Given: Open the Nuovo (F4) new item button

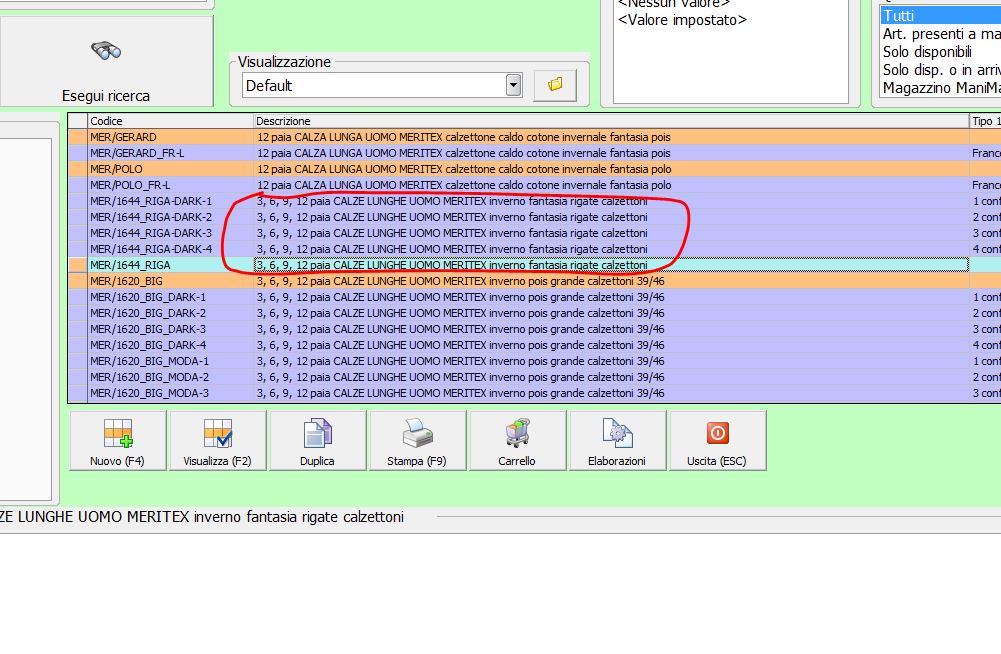Looking at the screenshot, I should (117, 441).
